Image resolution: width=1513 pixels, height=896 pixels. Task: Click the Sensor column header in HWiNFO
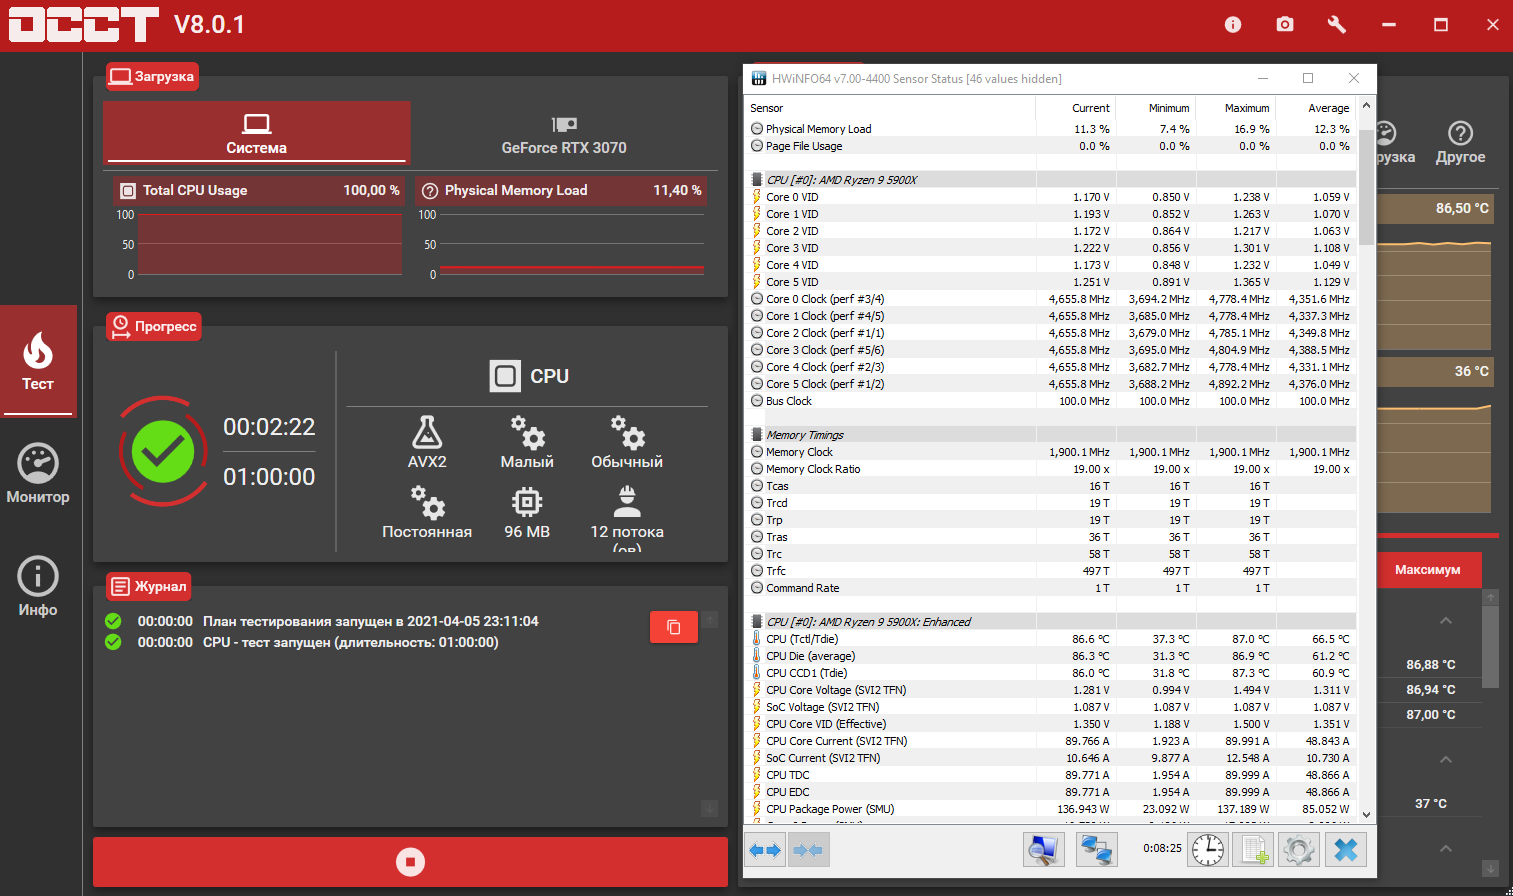click(892, 108)
